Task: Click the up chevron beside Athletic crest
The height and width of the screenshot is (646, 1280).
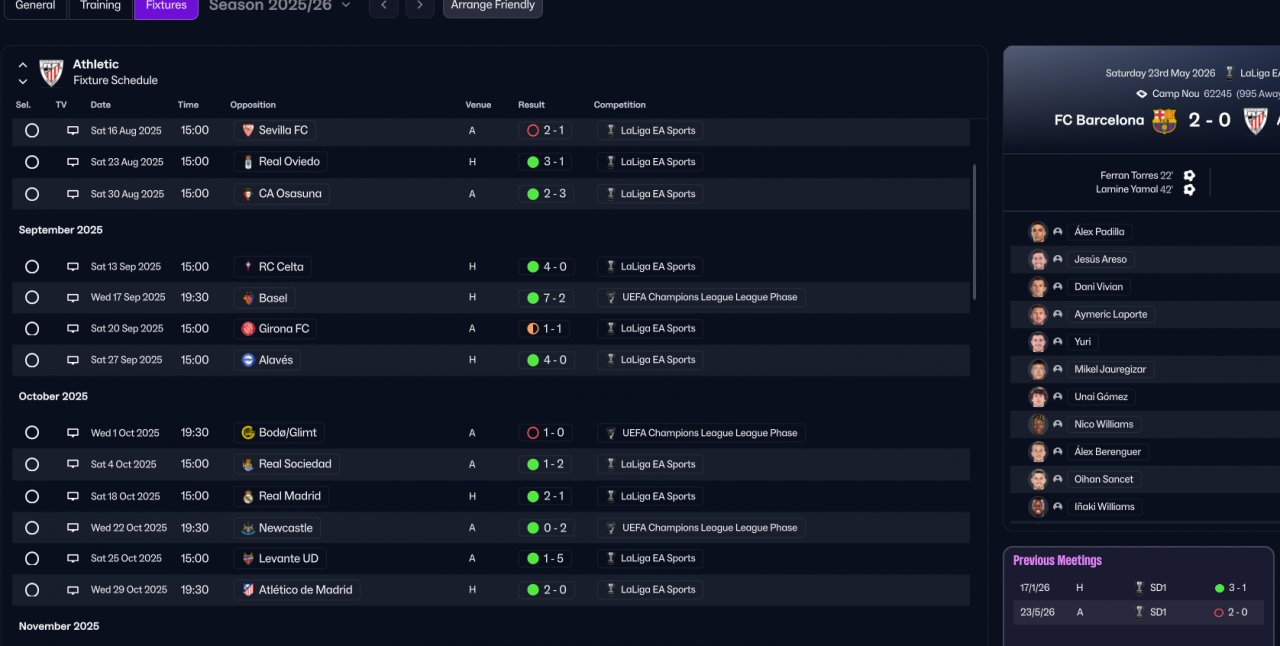Action: pos(23,65)
